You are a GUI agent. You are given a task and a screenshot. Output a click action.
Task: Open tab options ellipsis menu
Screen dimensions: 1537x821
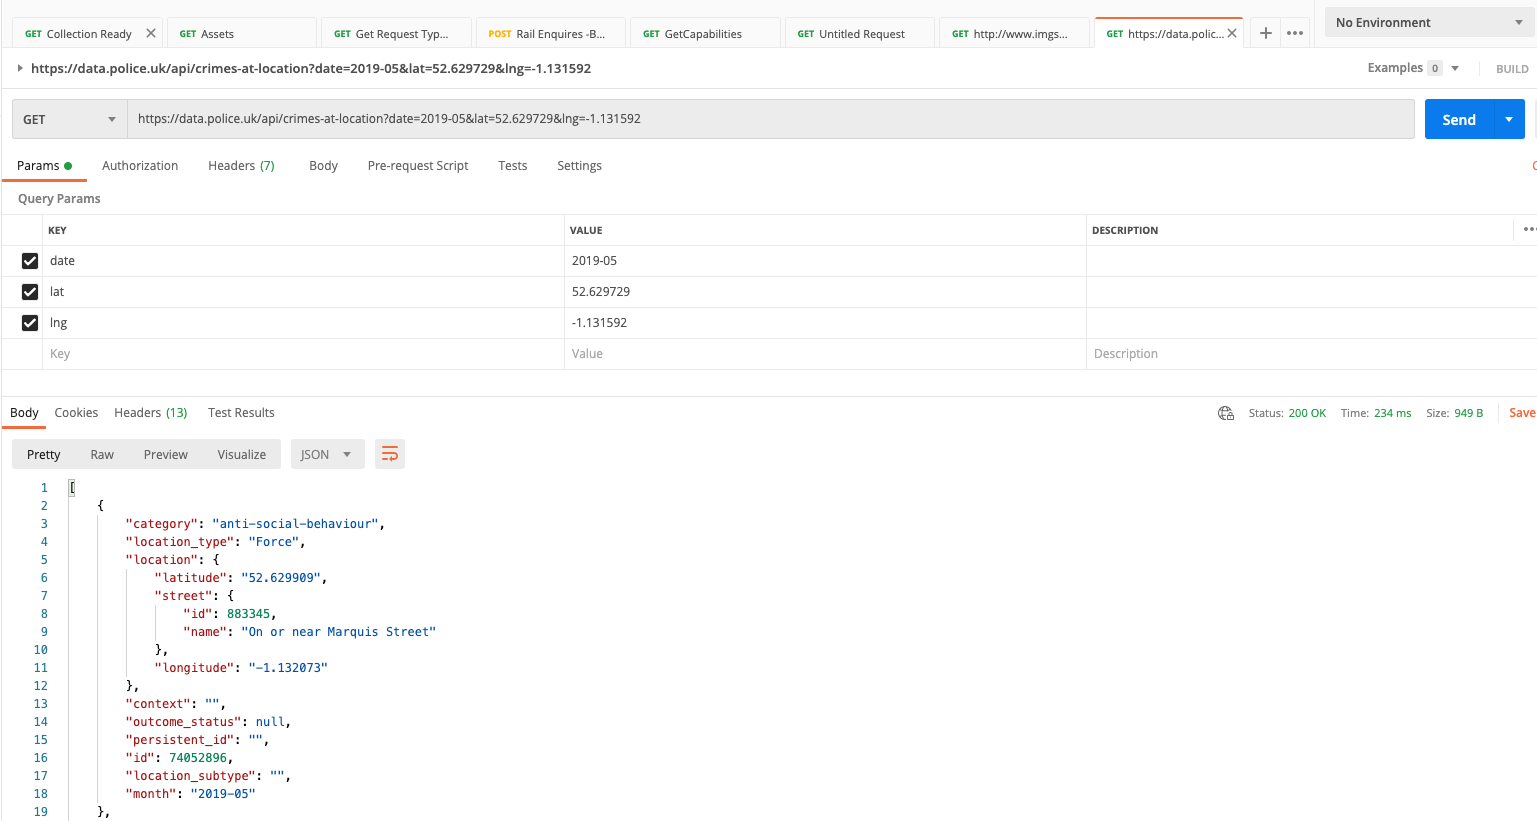[x=1295, y=33]
